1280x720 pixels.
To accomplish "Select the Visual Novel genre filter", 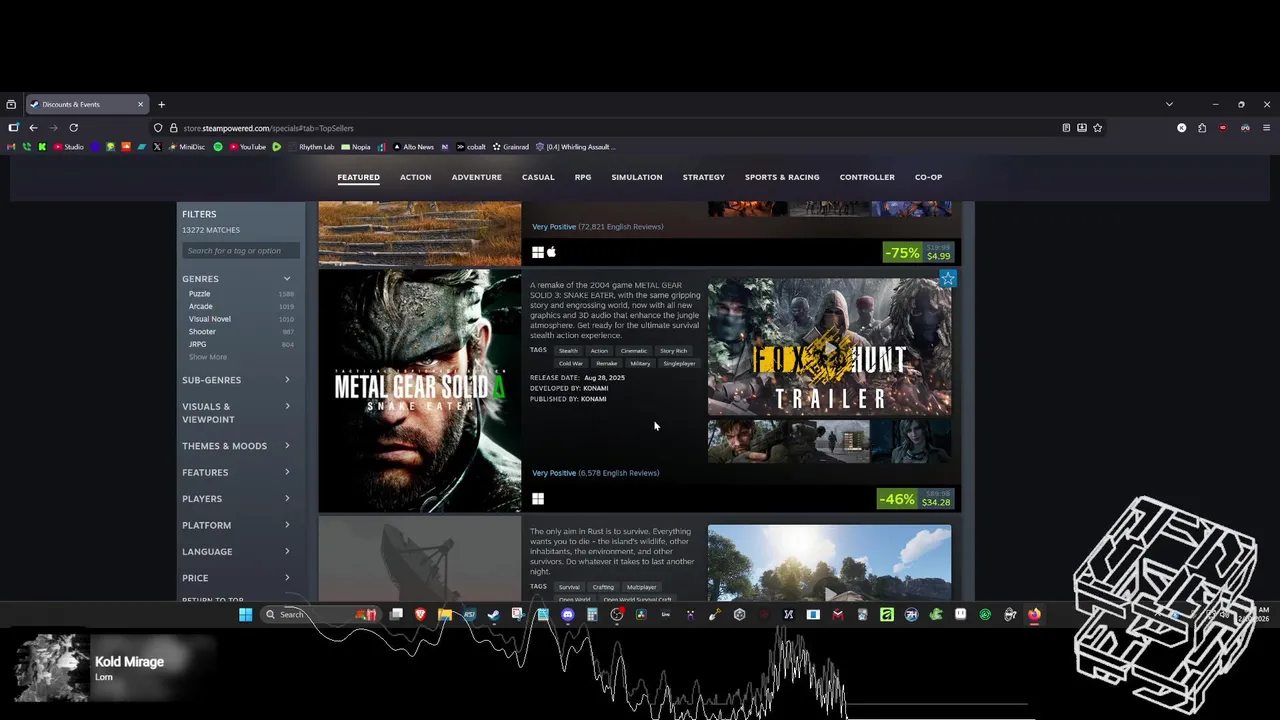I will pos(209,319).
